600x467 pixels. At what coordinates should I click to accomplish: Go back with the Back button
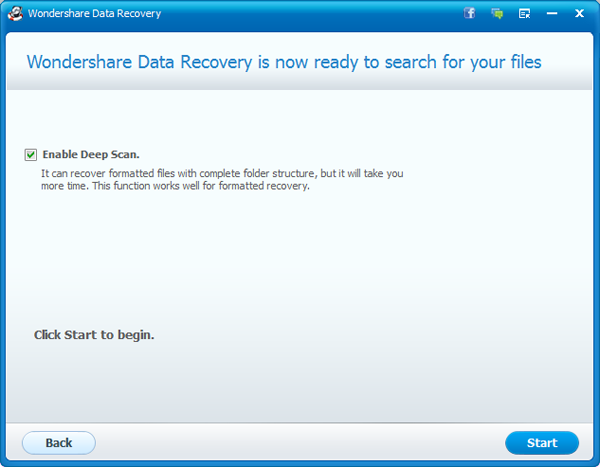coord(59,443)
